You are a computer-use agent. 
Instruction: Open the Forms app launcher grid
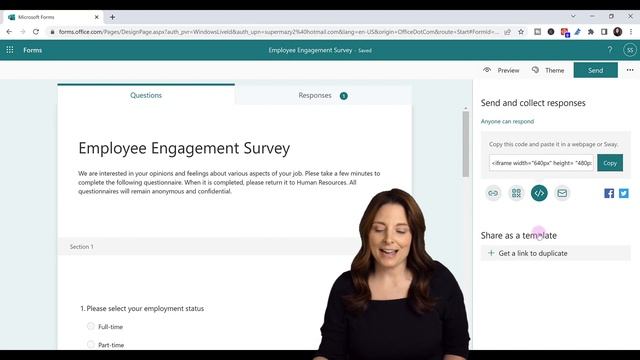(x=10, y=50)
